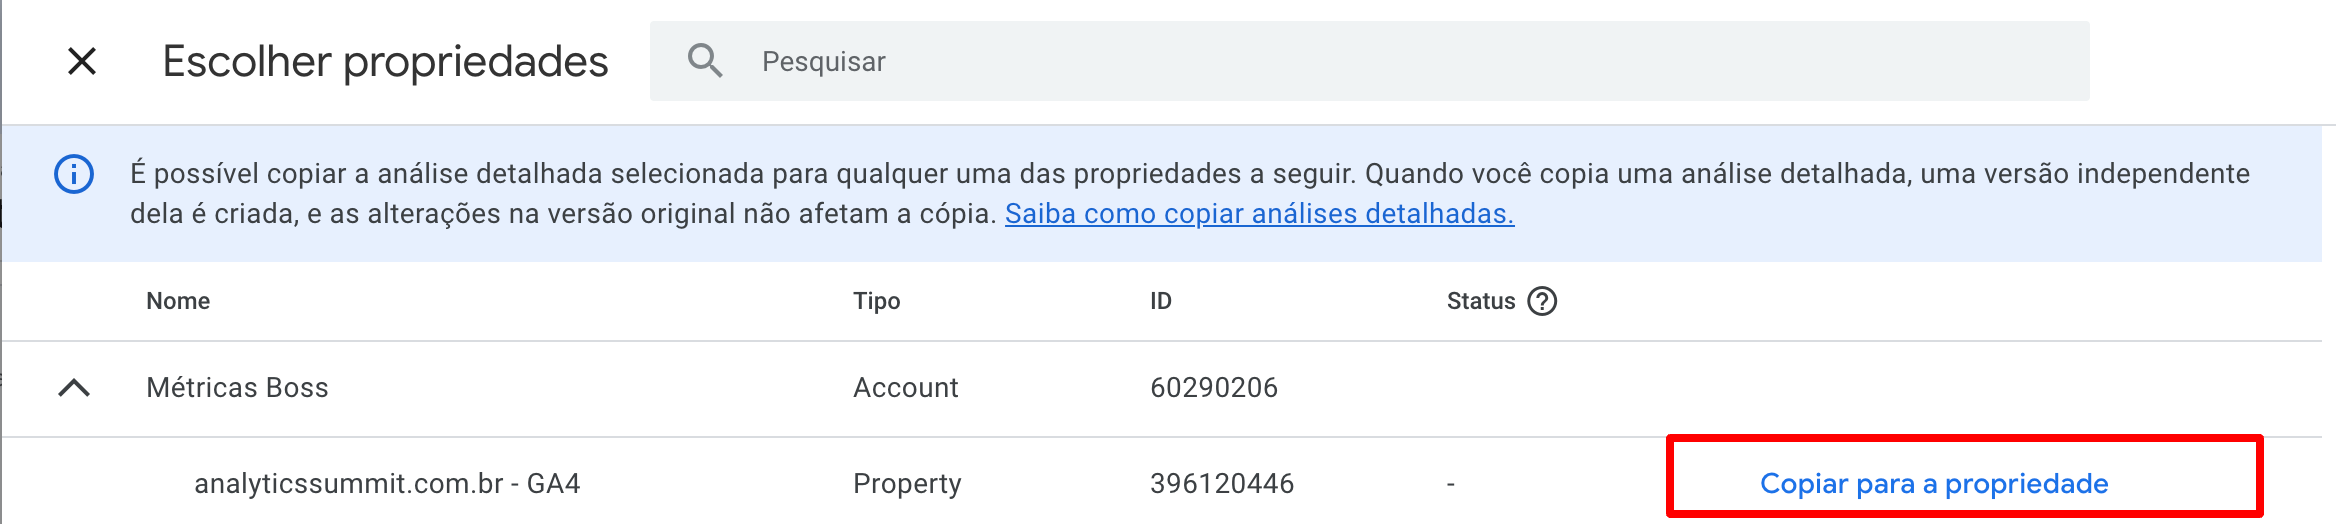The image size is (2336, 524).
Task: Click the Nome column header
Action: pyautogui.click(x=178, y=301)
